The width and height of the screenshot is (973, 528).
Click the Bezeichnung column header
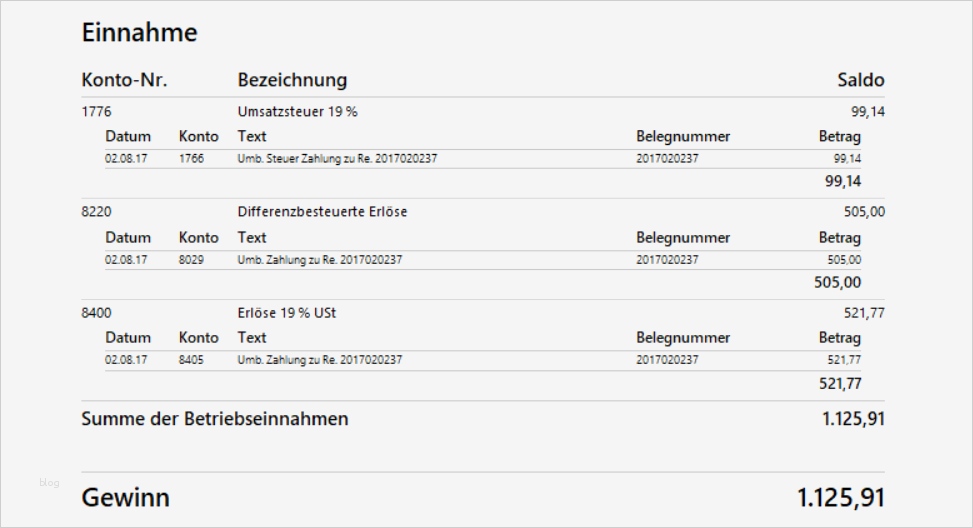(x=292, y=80)
